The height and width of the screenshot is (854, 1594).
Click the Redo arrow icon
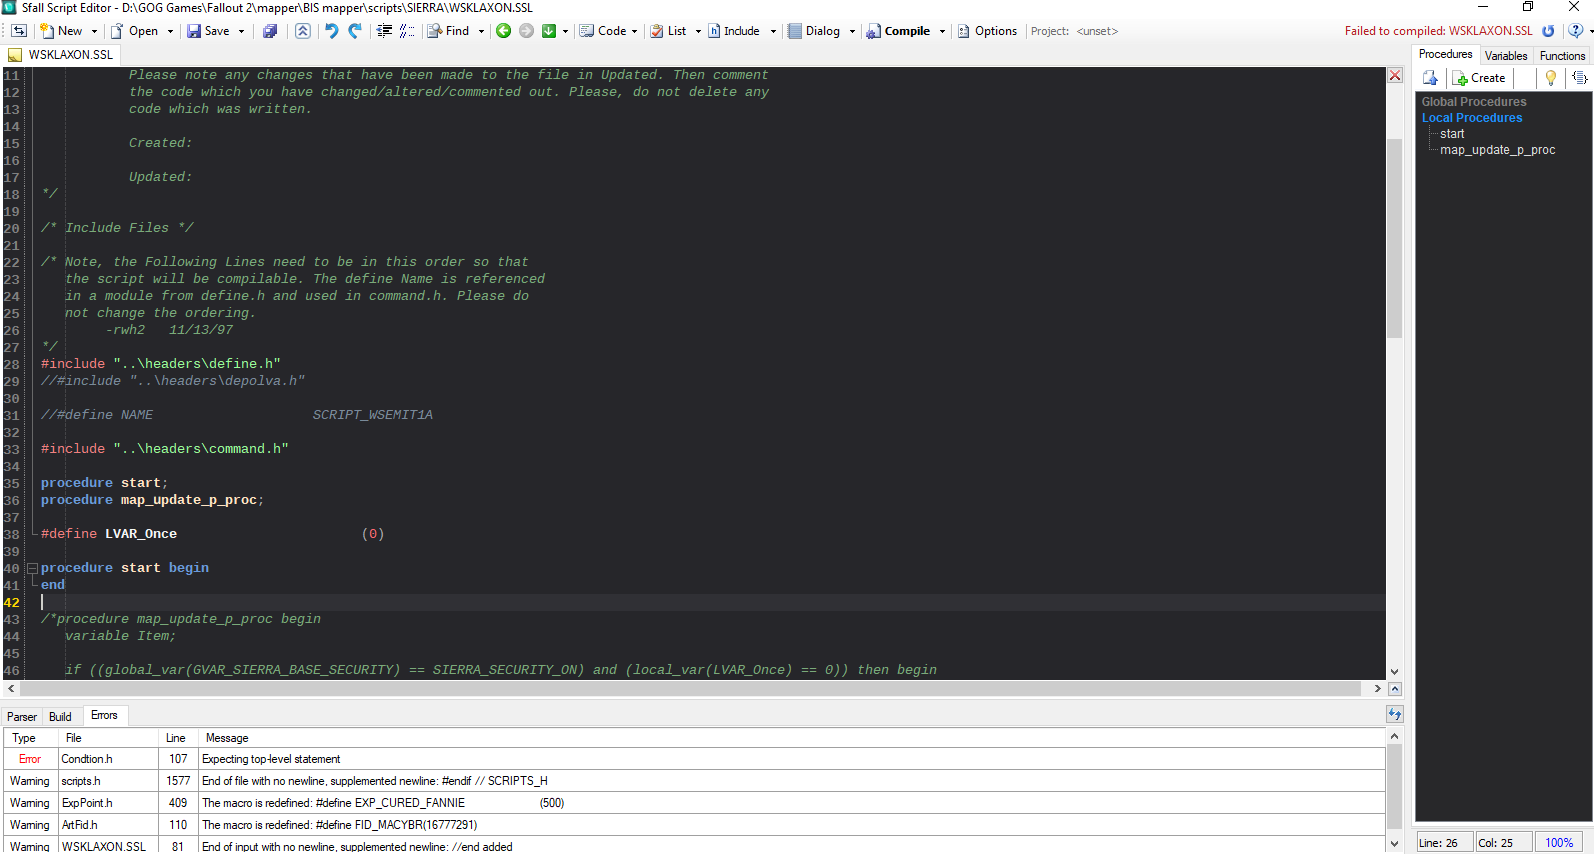(355, 31)
